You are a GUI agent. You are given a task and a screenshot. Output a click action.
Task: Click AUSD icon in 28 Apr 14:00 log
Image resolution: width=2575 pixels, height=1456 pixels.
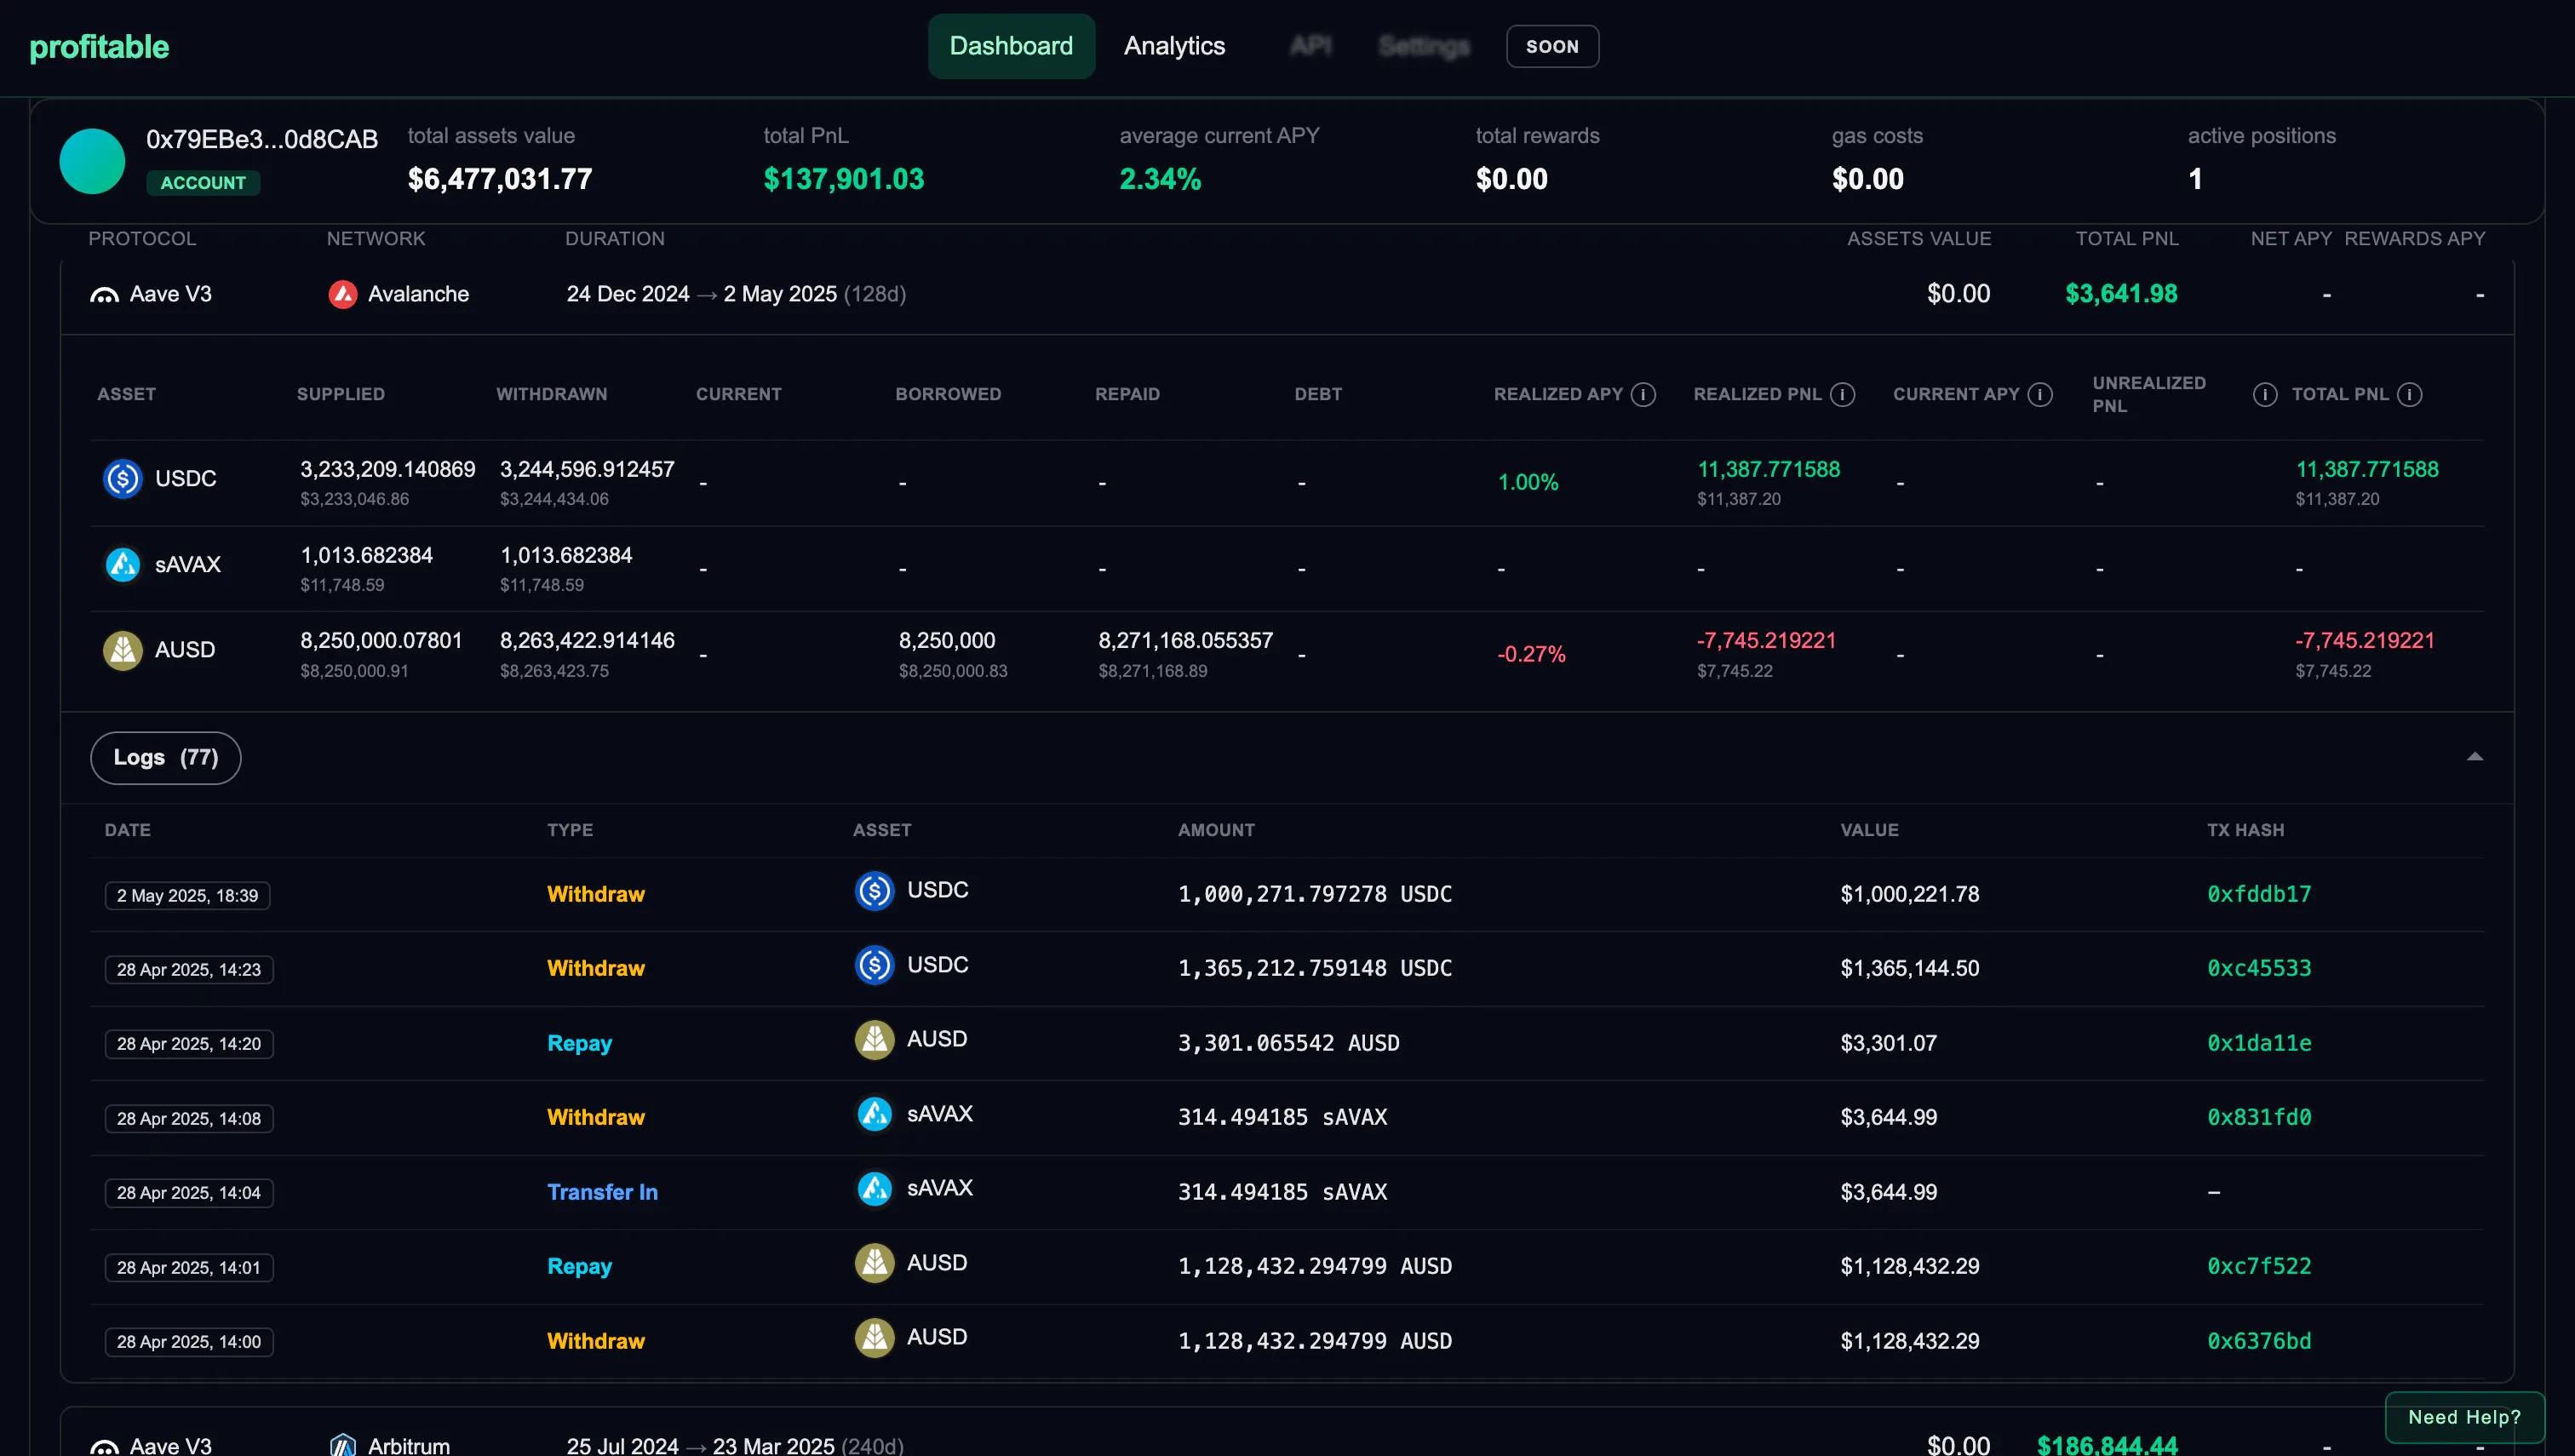[x=875, y=1337]
